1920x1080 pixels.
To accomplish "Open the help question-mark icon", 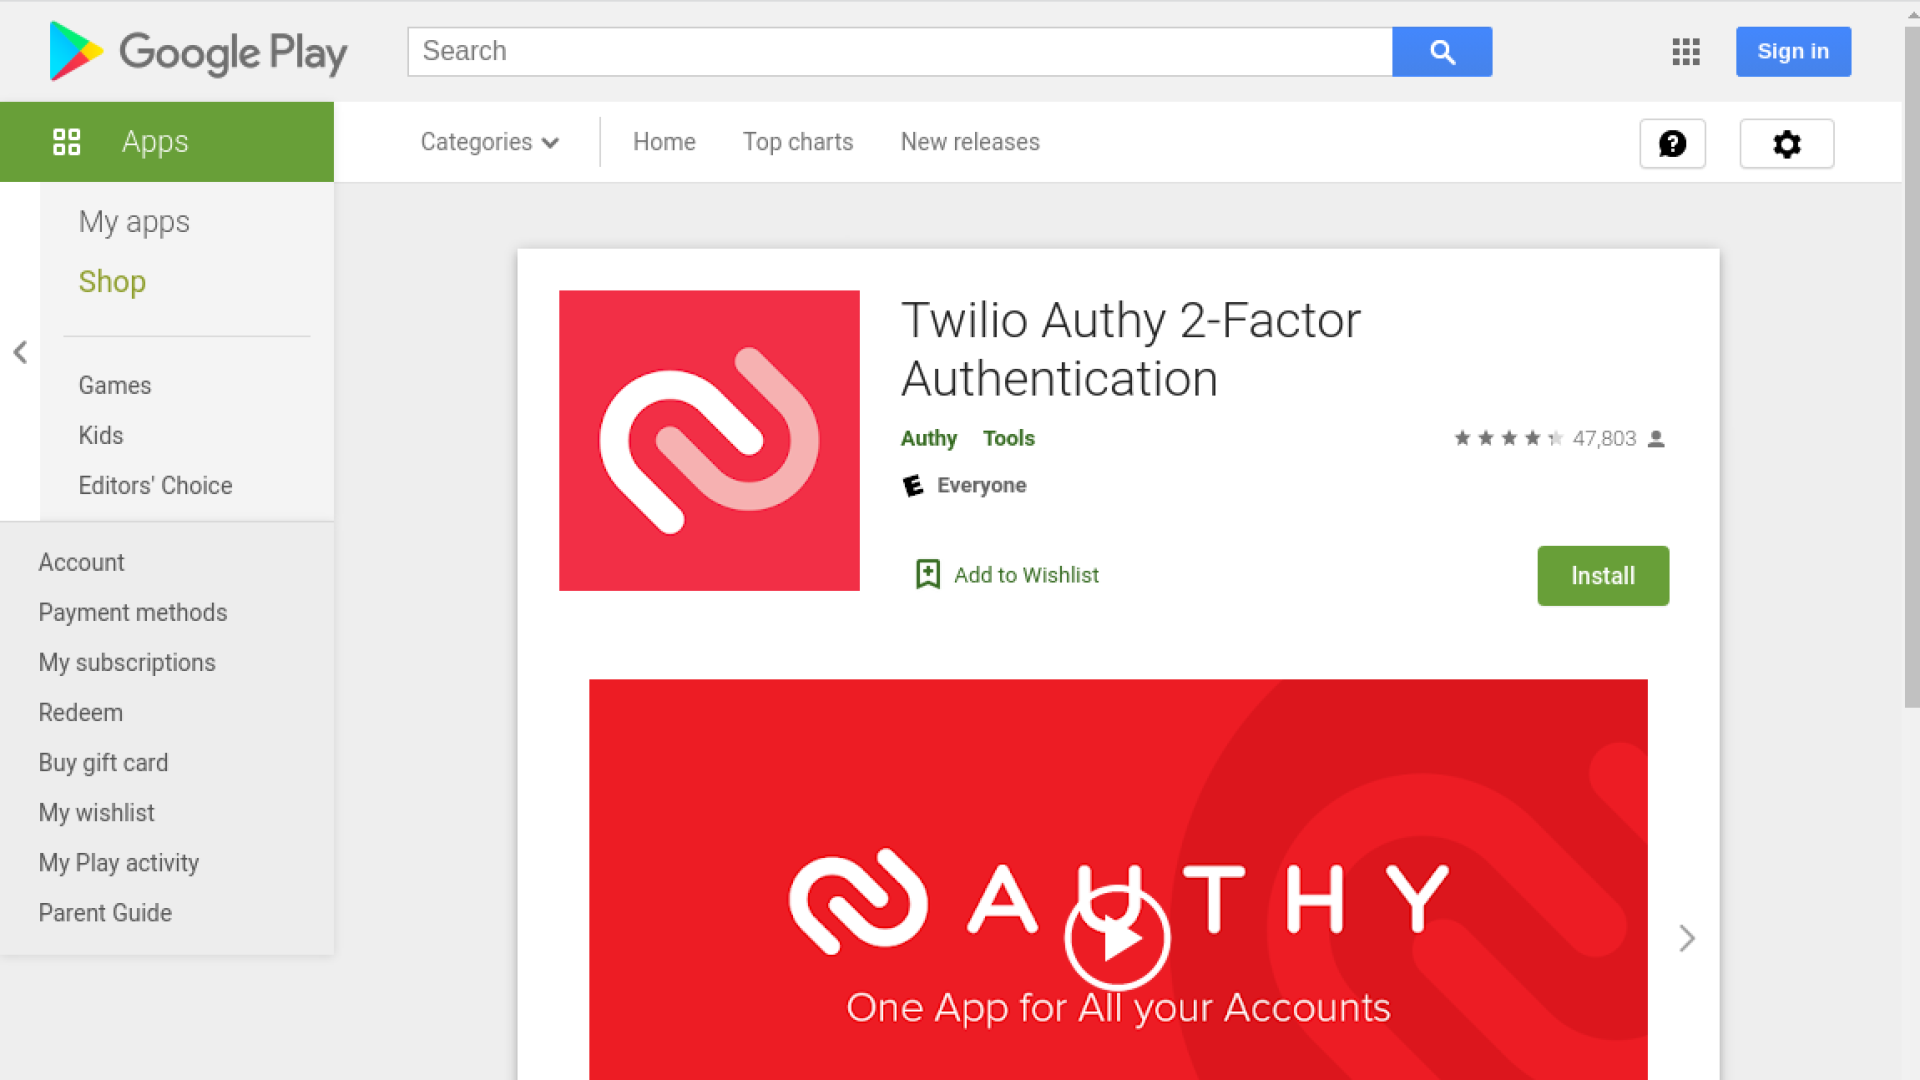I will 1672,143.
